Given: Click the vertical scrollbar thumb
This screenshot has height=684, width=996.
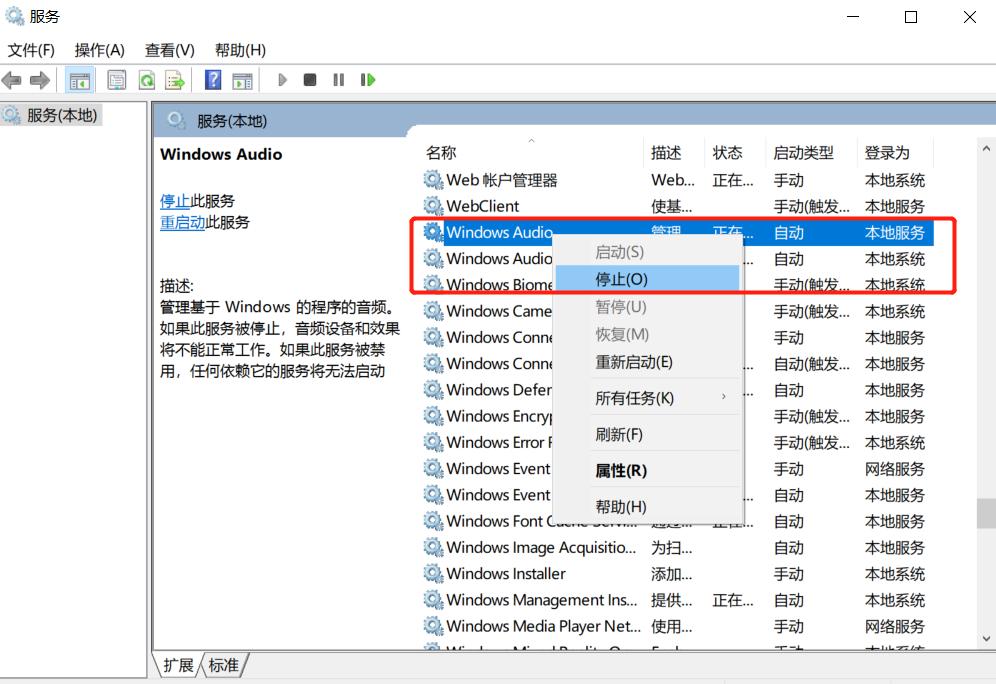Looking at the screenshot, I should [x=986, y=514].
